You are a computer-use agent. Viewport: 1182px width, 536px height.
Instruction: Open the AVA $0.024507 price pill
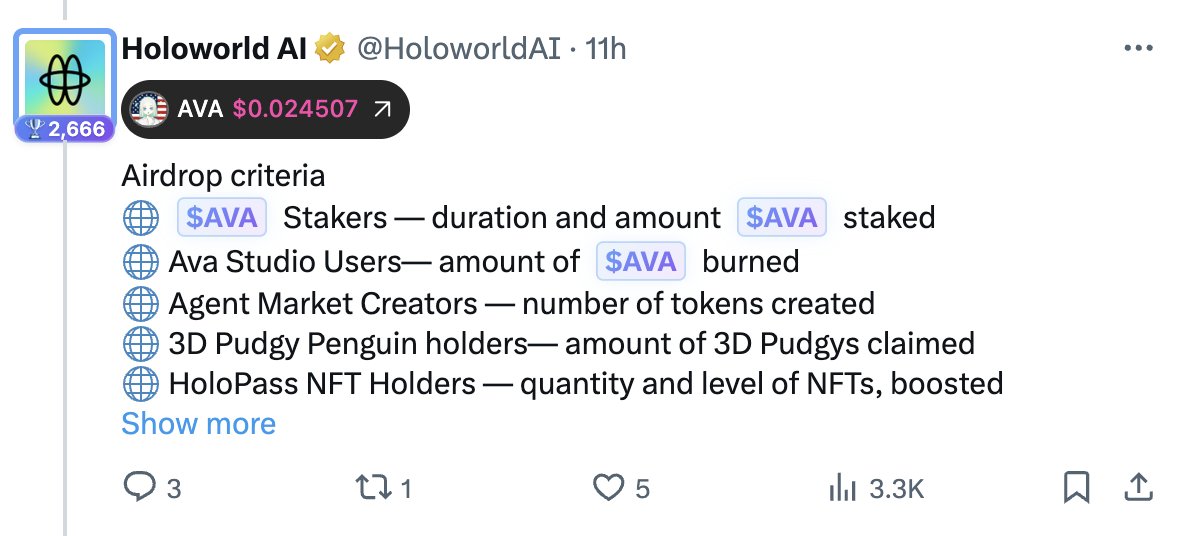[x=265, y=109]
